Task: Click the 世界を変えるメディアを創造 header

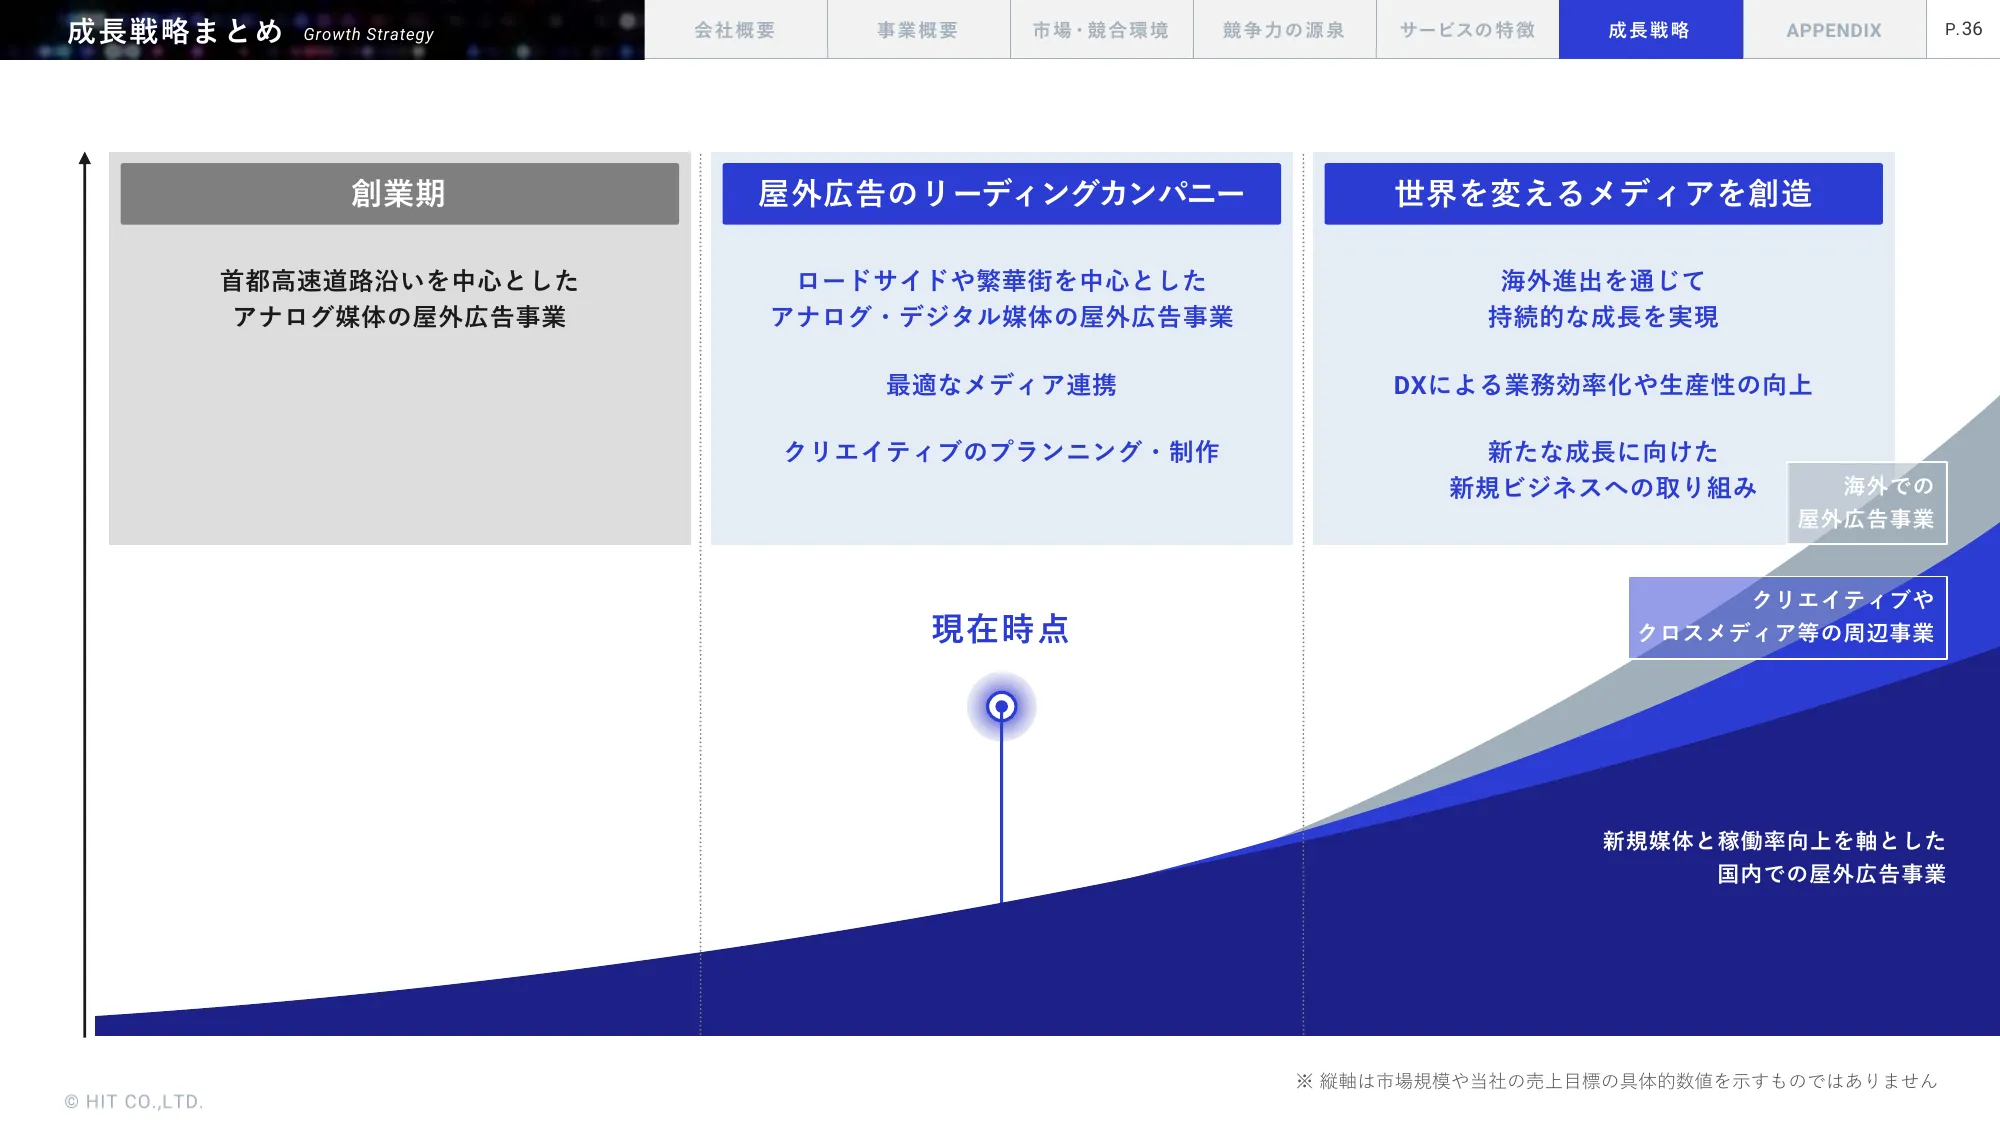Action: pyautogui.click(x=1601, y=193)
